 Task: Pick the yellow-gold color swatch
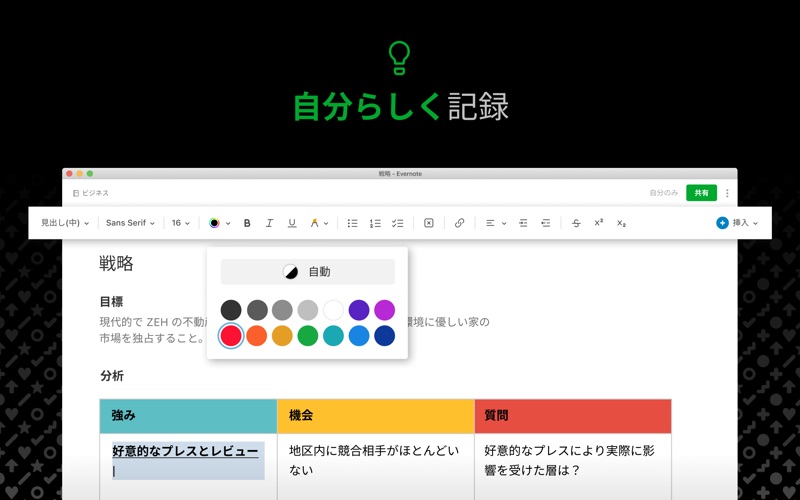(x=282, y=336)
